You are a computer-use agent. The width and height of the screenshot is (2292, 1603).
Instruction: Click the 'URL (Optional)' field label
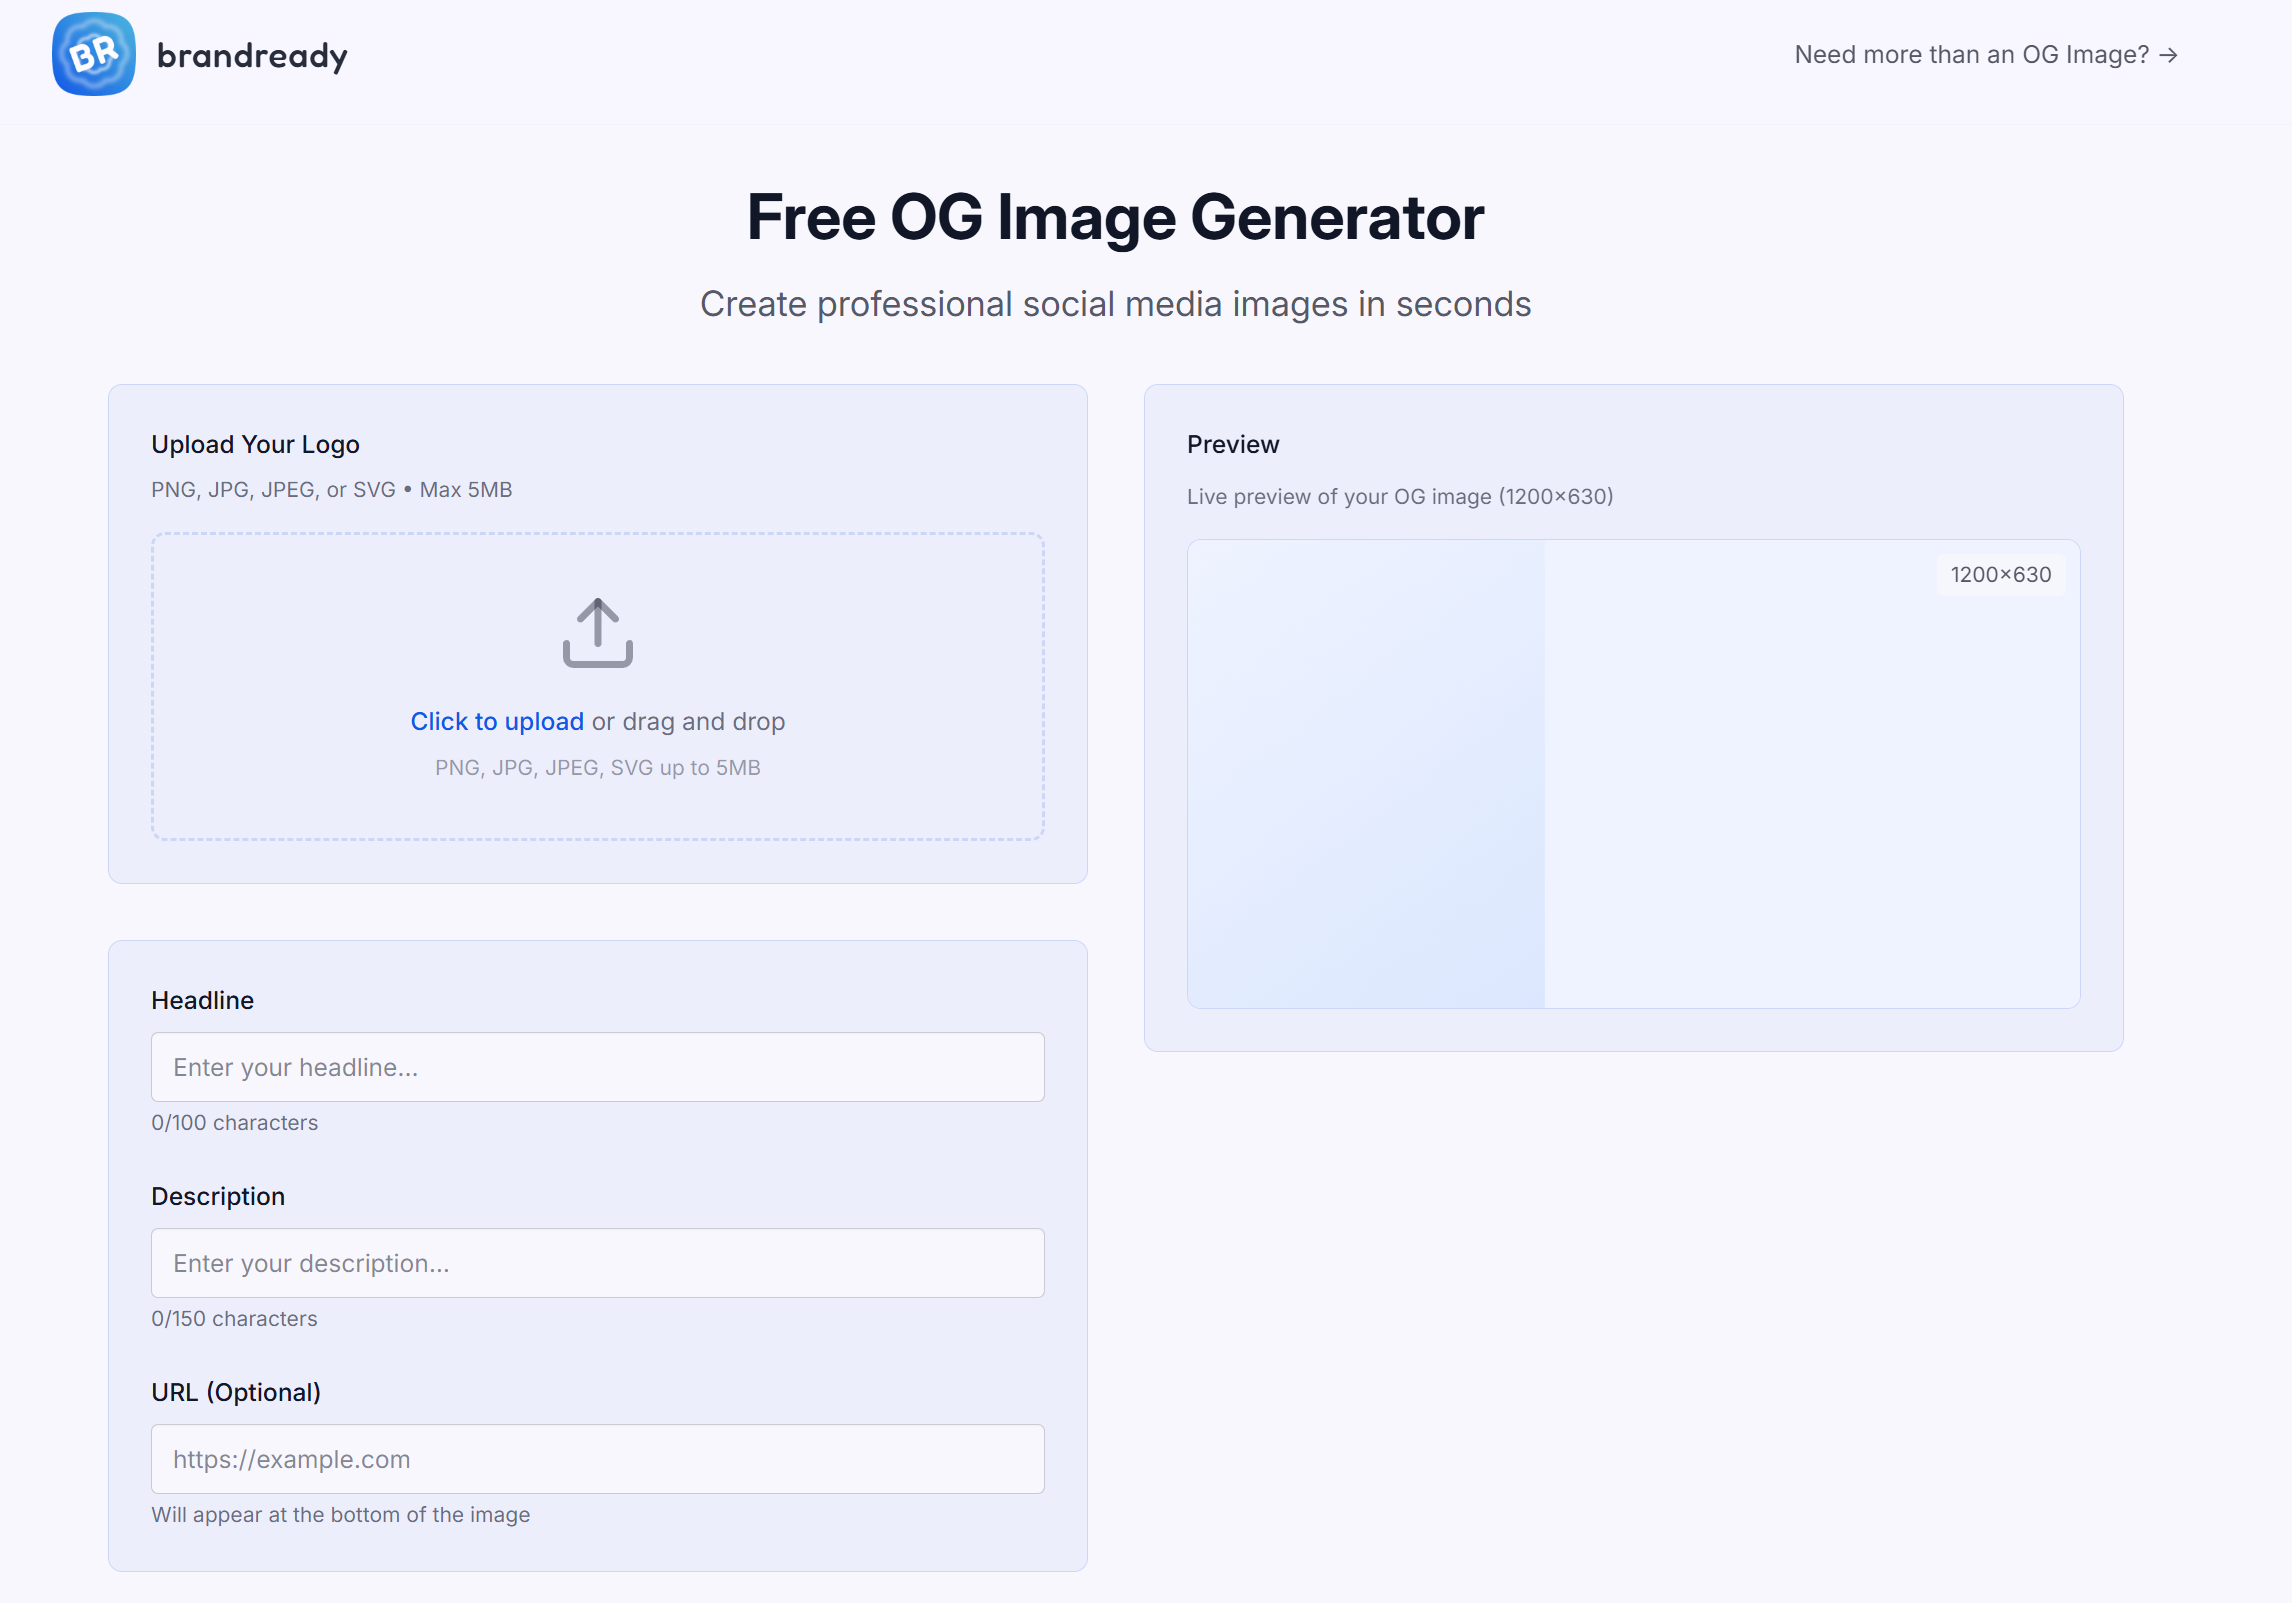(236, 1392)
